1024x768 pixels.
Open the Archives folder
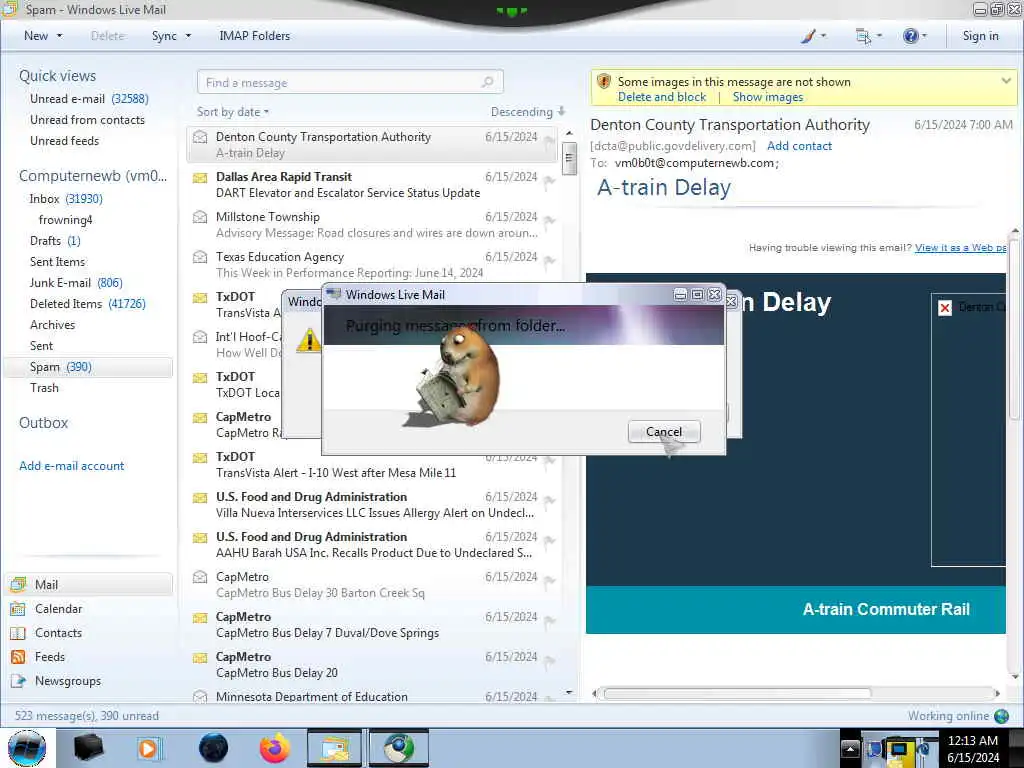pos(52,325)
